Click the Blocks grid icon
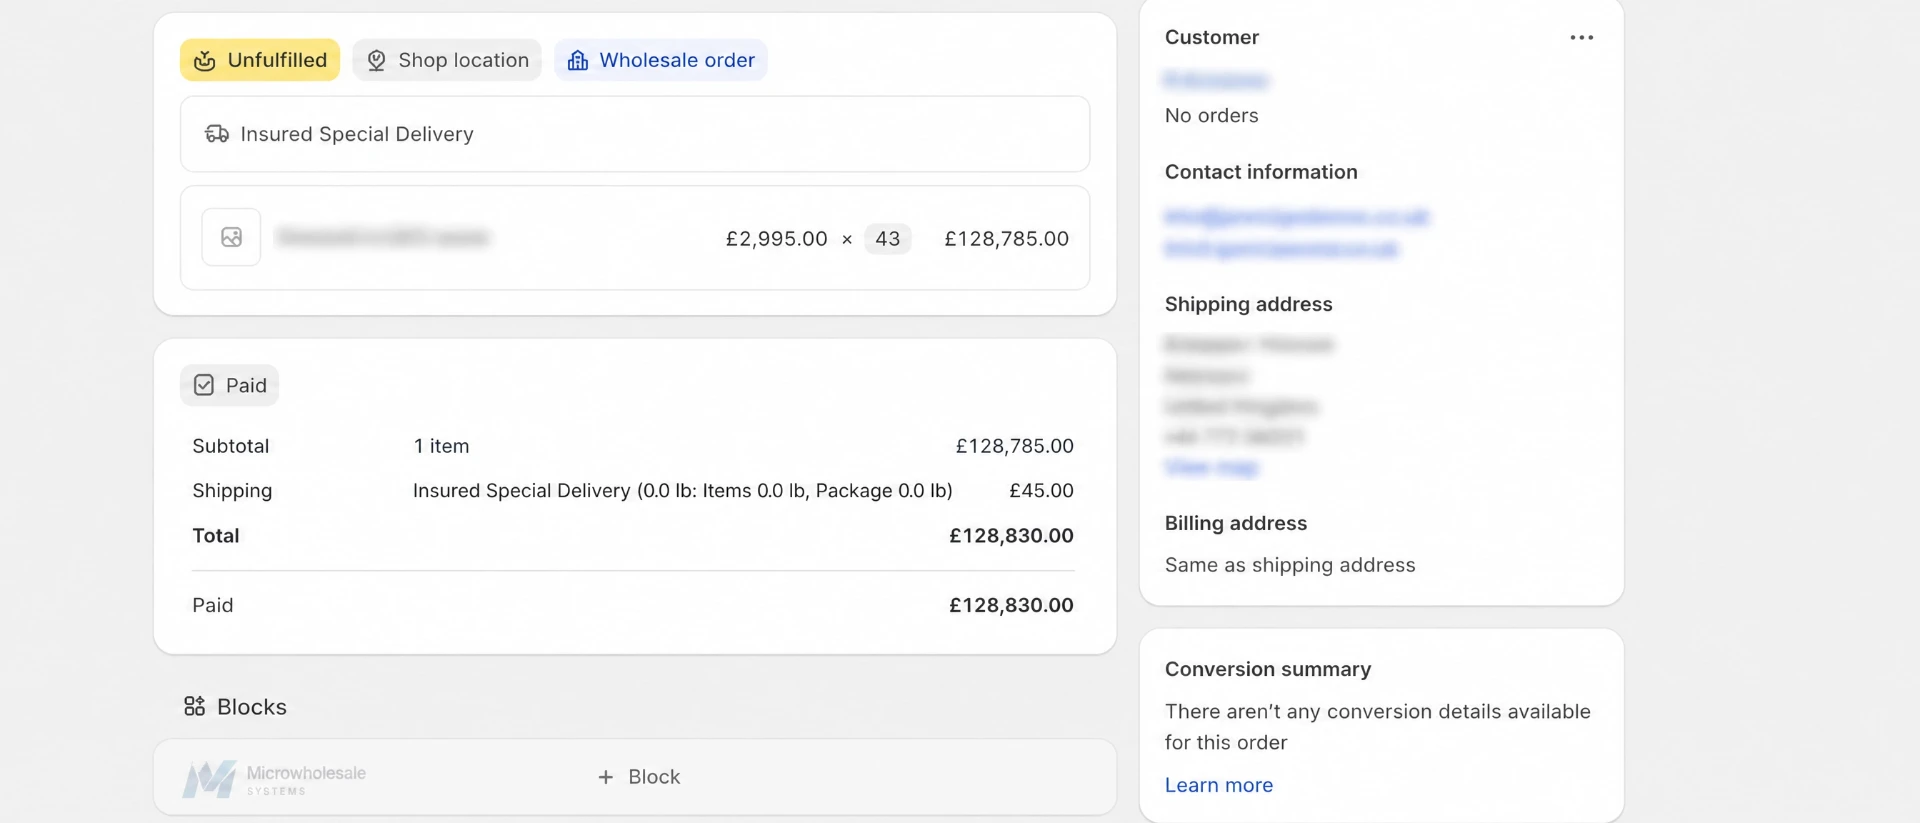Image resolution: width=1920 pixels, height=823 pixels. (x=194, y=706)
